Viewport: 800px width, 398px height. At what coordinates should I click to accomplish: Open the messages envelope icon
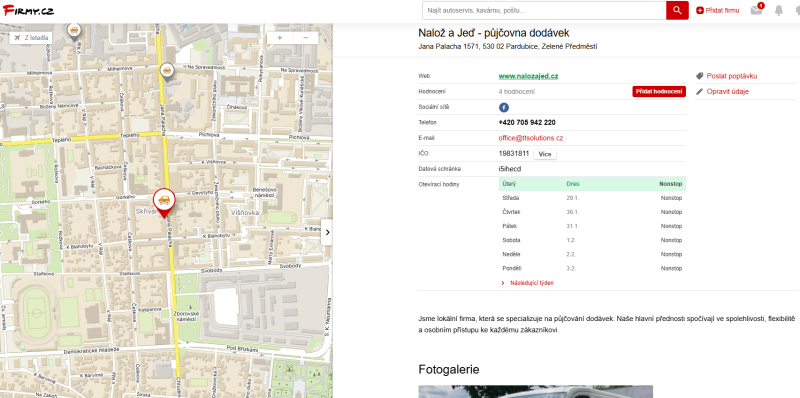pos(756,10)
